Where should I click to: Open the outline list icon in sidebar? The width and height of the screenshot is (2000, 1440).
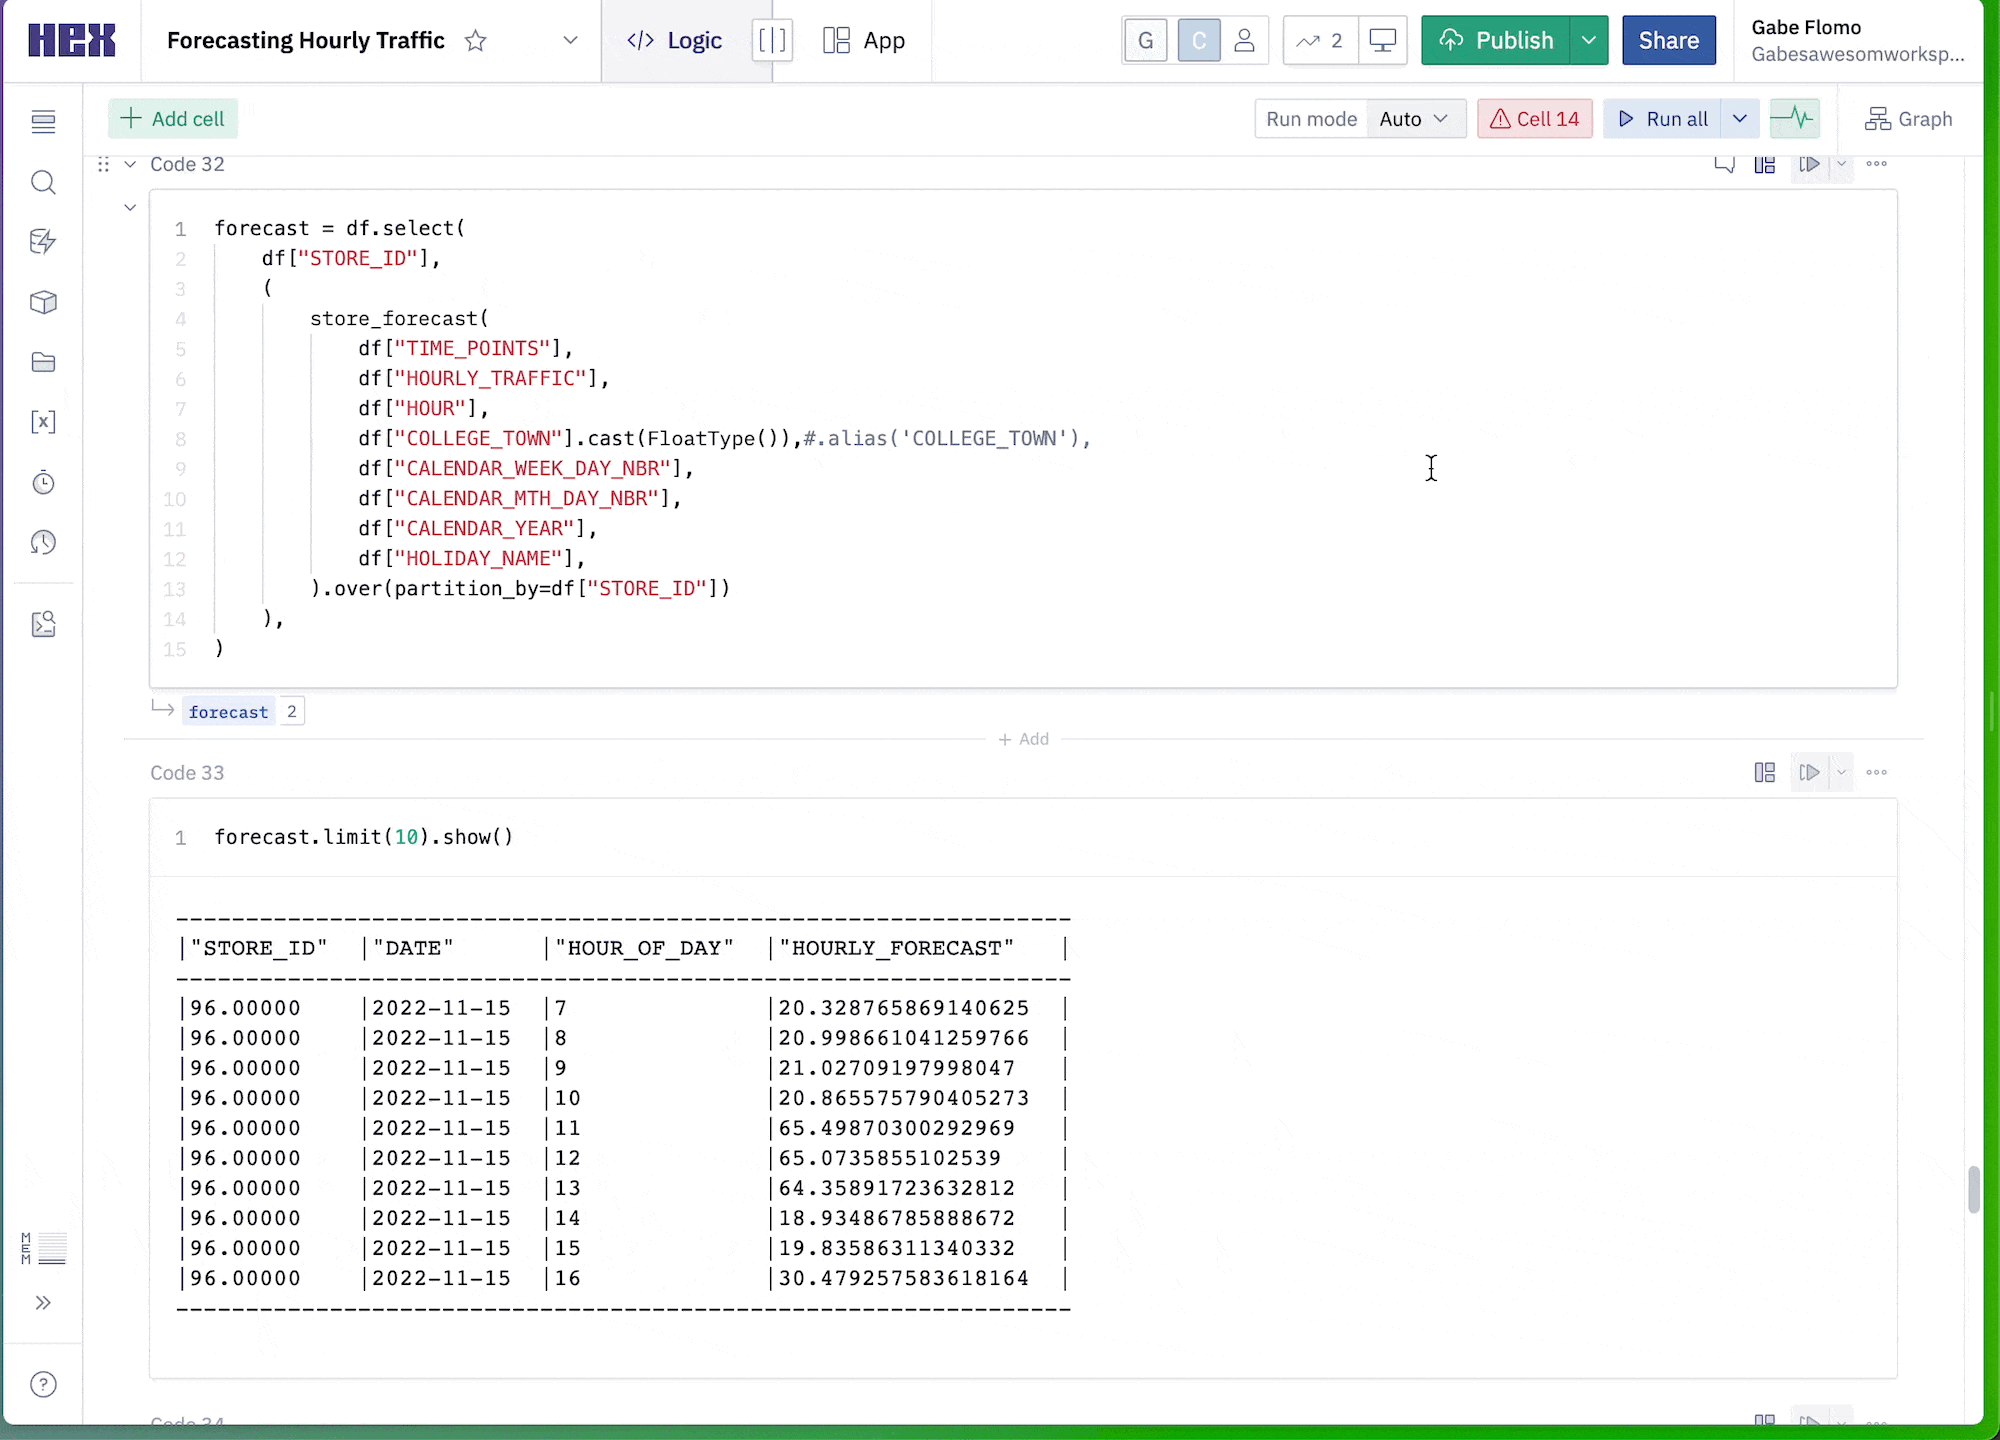point(43,122)
